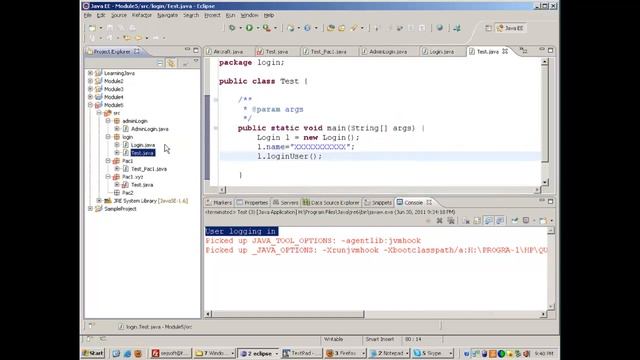The width and height of the screenshot is (640, 360).
Task: Open the Servers tab
Action: [286, 203]
